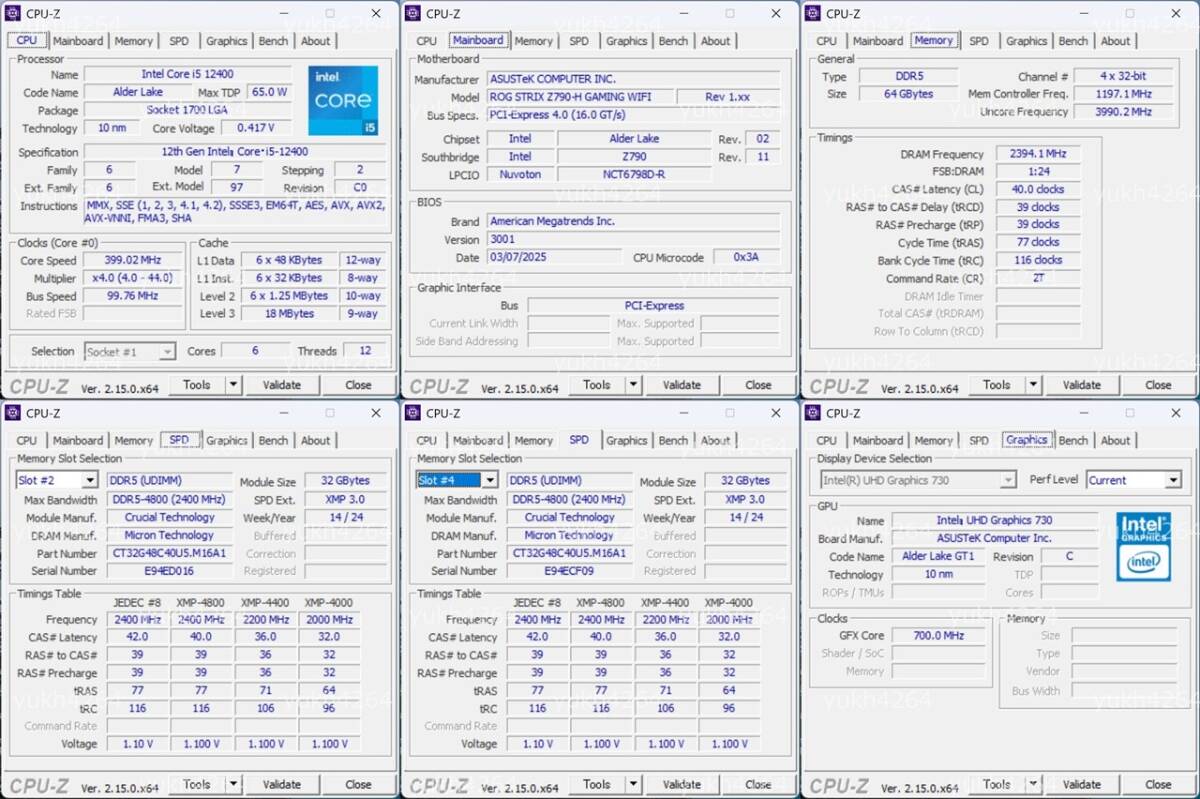Open About tab in Mainboard-tab window
The height and width of the screenshot is (799, 1200).
point(715,41)
